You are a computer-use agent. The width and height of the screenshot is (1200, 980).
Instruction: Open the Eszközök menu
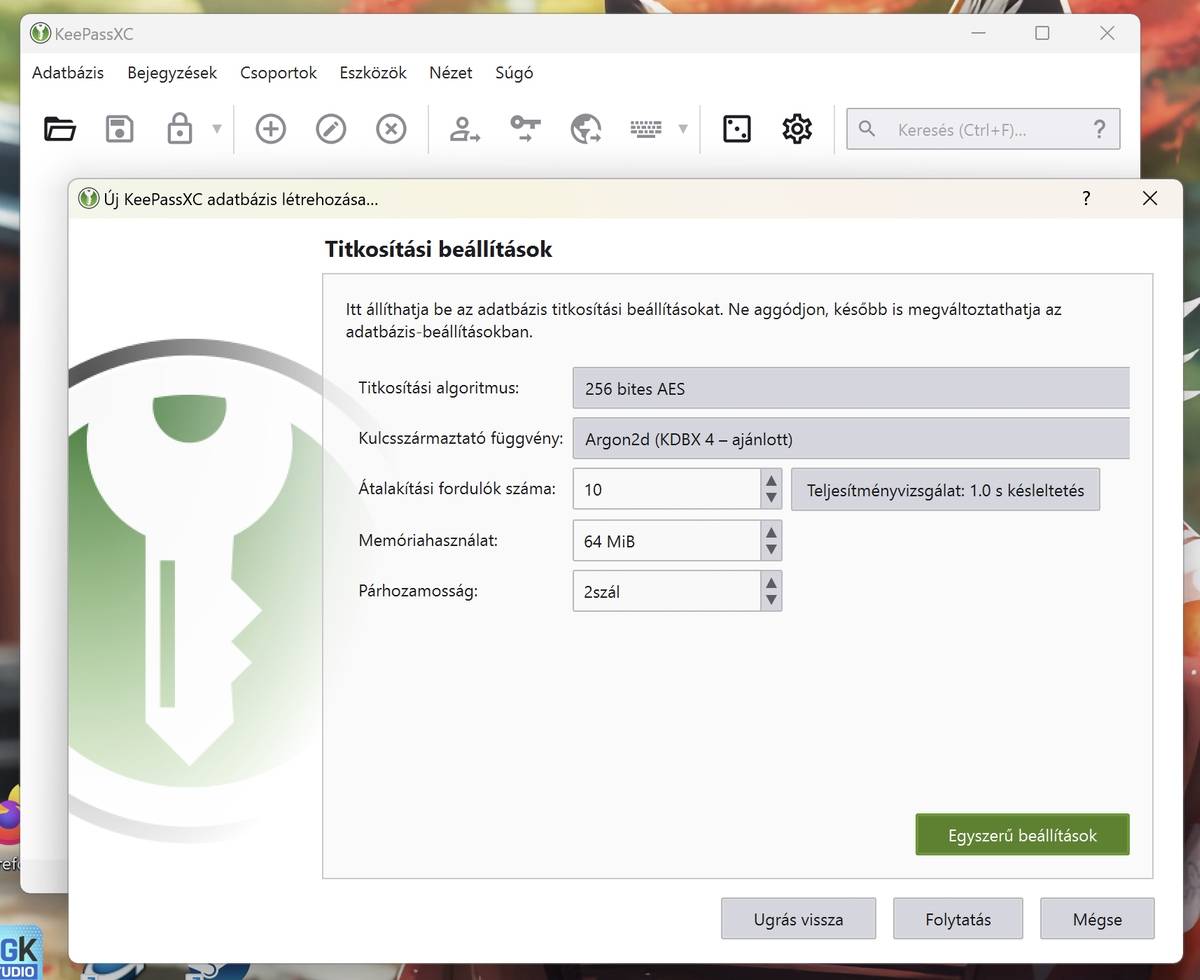click(373, 72)
